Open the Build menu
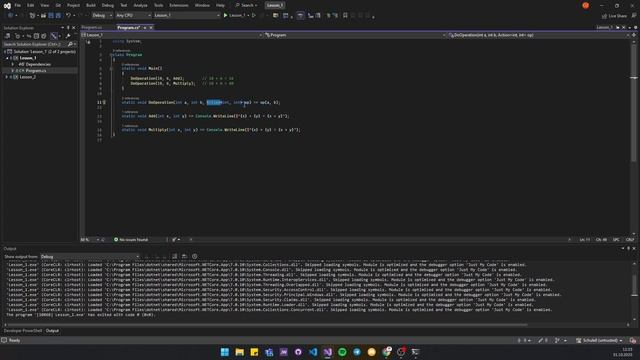Screen dimensions: 640x360 pos(91,5)
